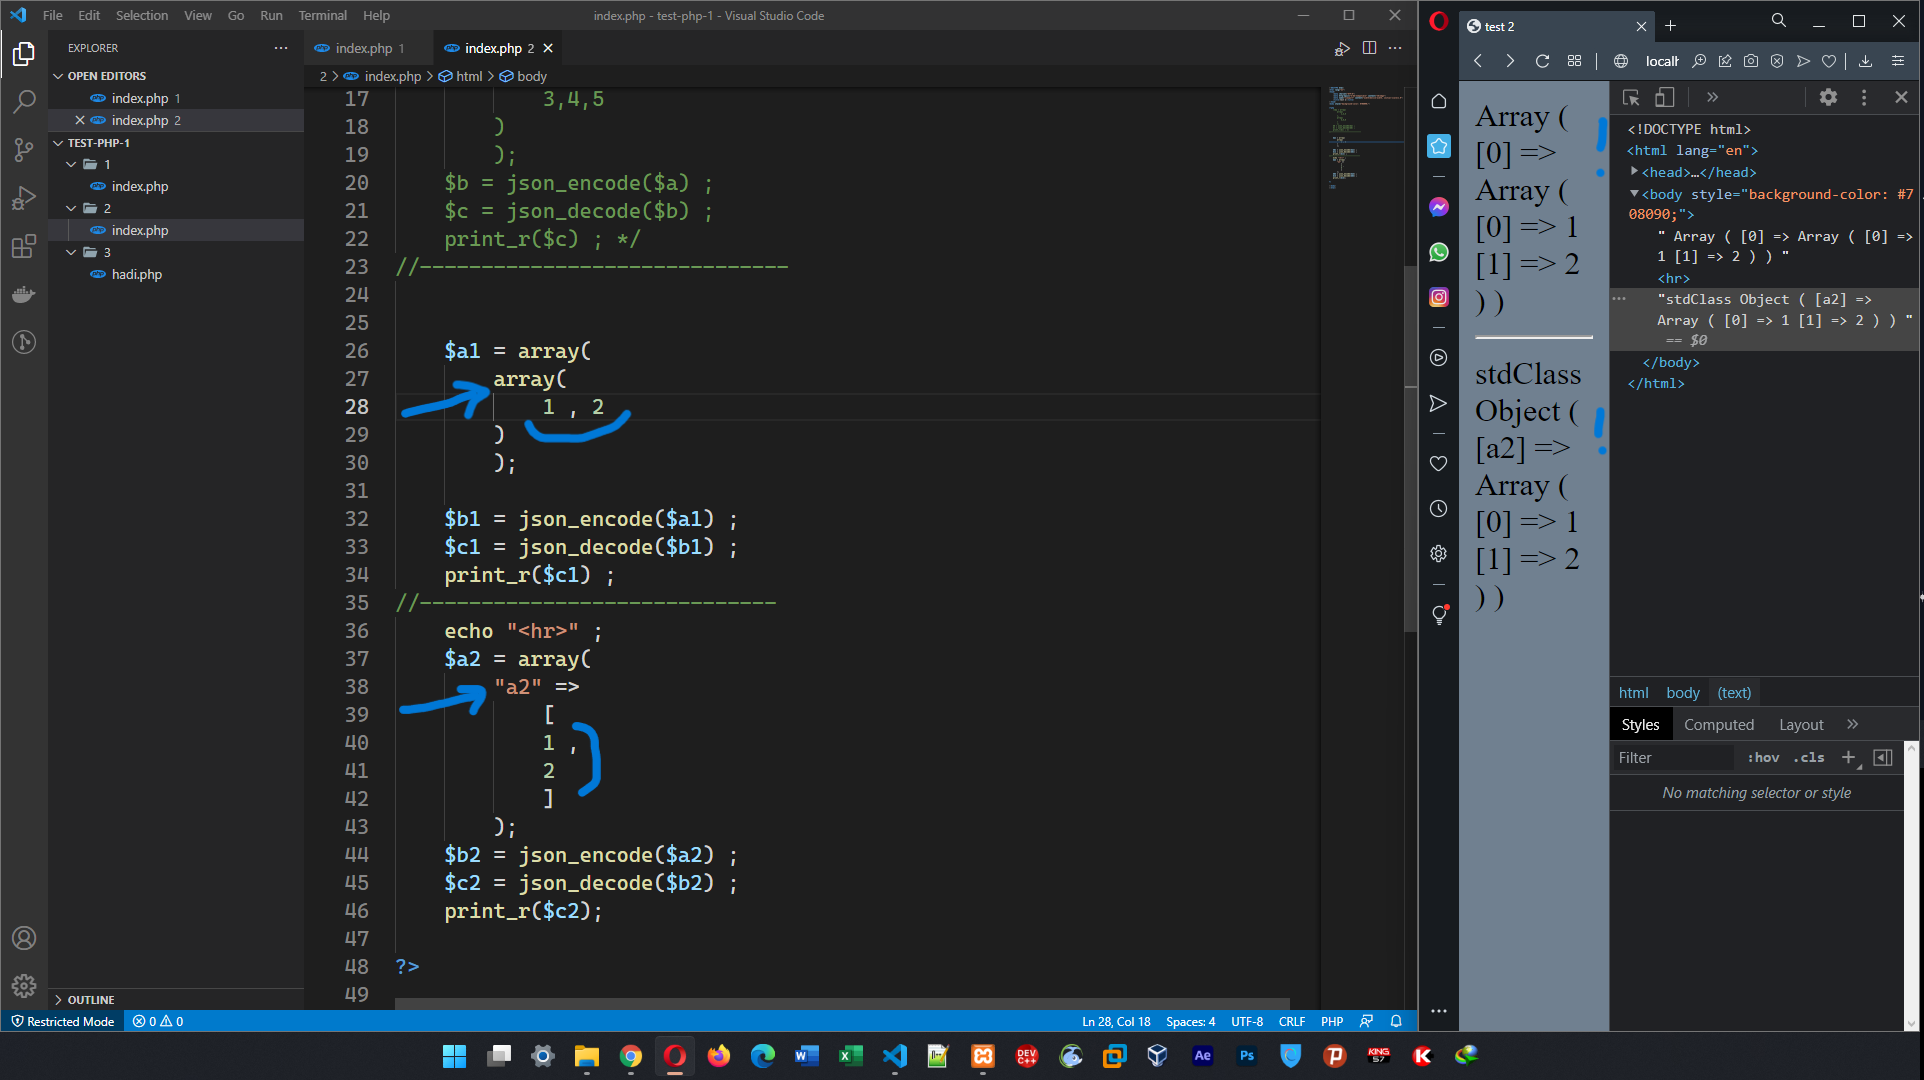Switch to the Computed tab

[1718, 725]
